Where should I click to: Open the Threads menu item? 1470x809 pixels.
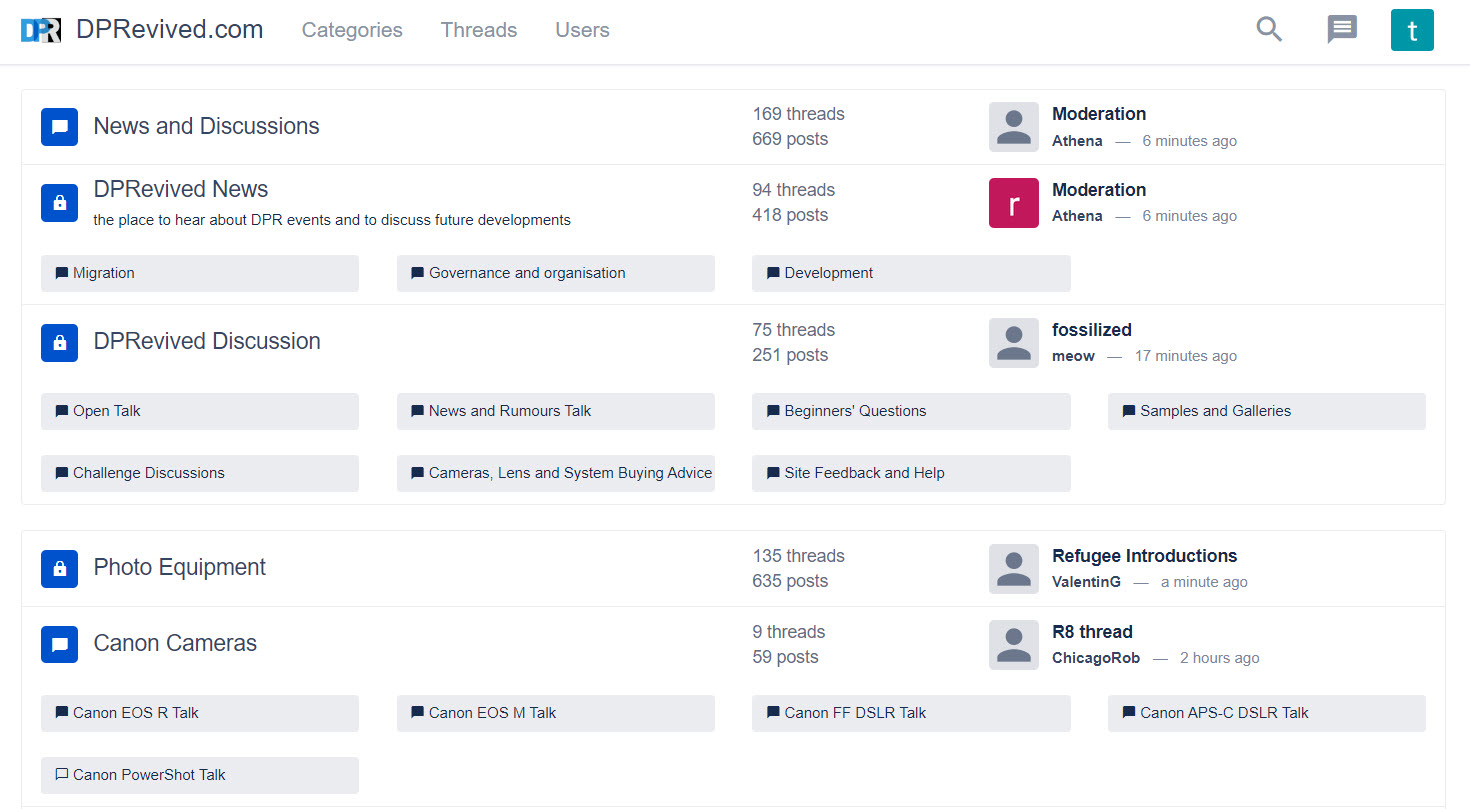479,30
